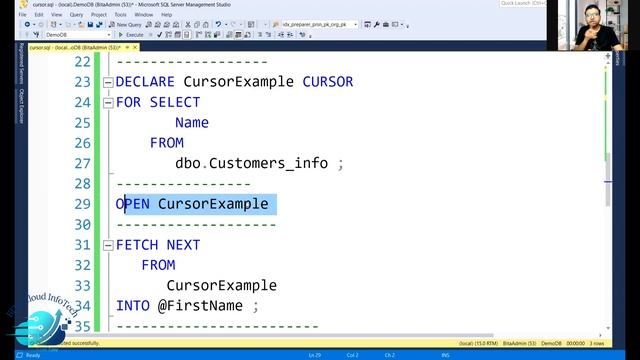Open the idx_preparer find combo box

320,24
